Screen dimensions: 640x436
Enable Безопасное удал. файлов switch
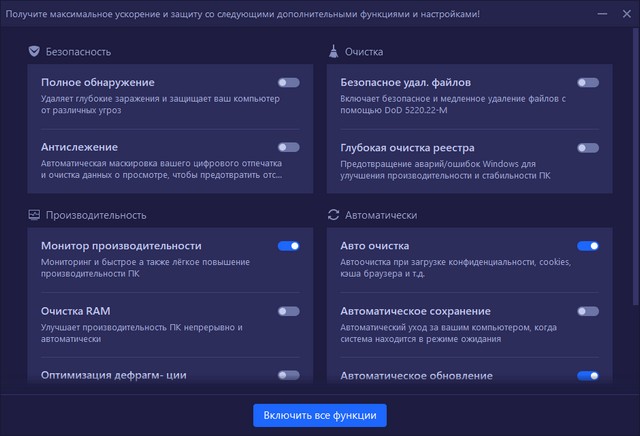pyautogui.click(x=588, y=82)
